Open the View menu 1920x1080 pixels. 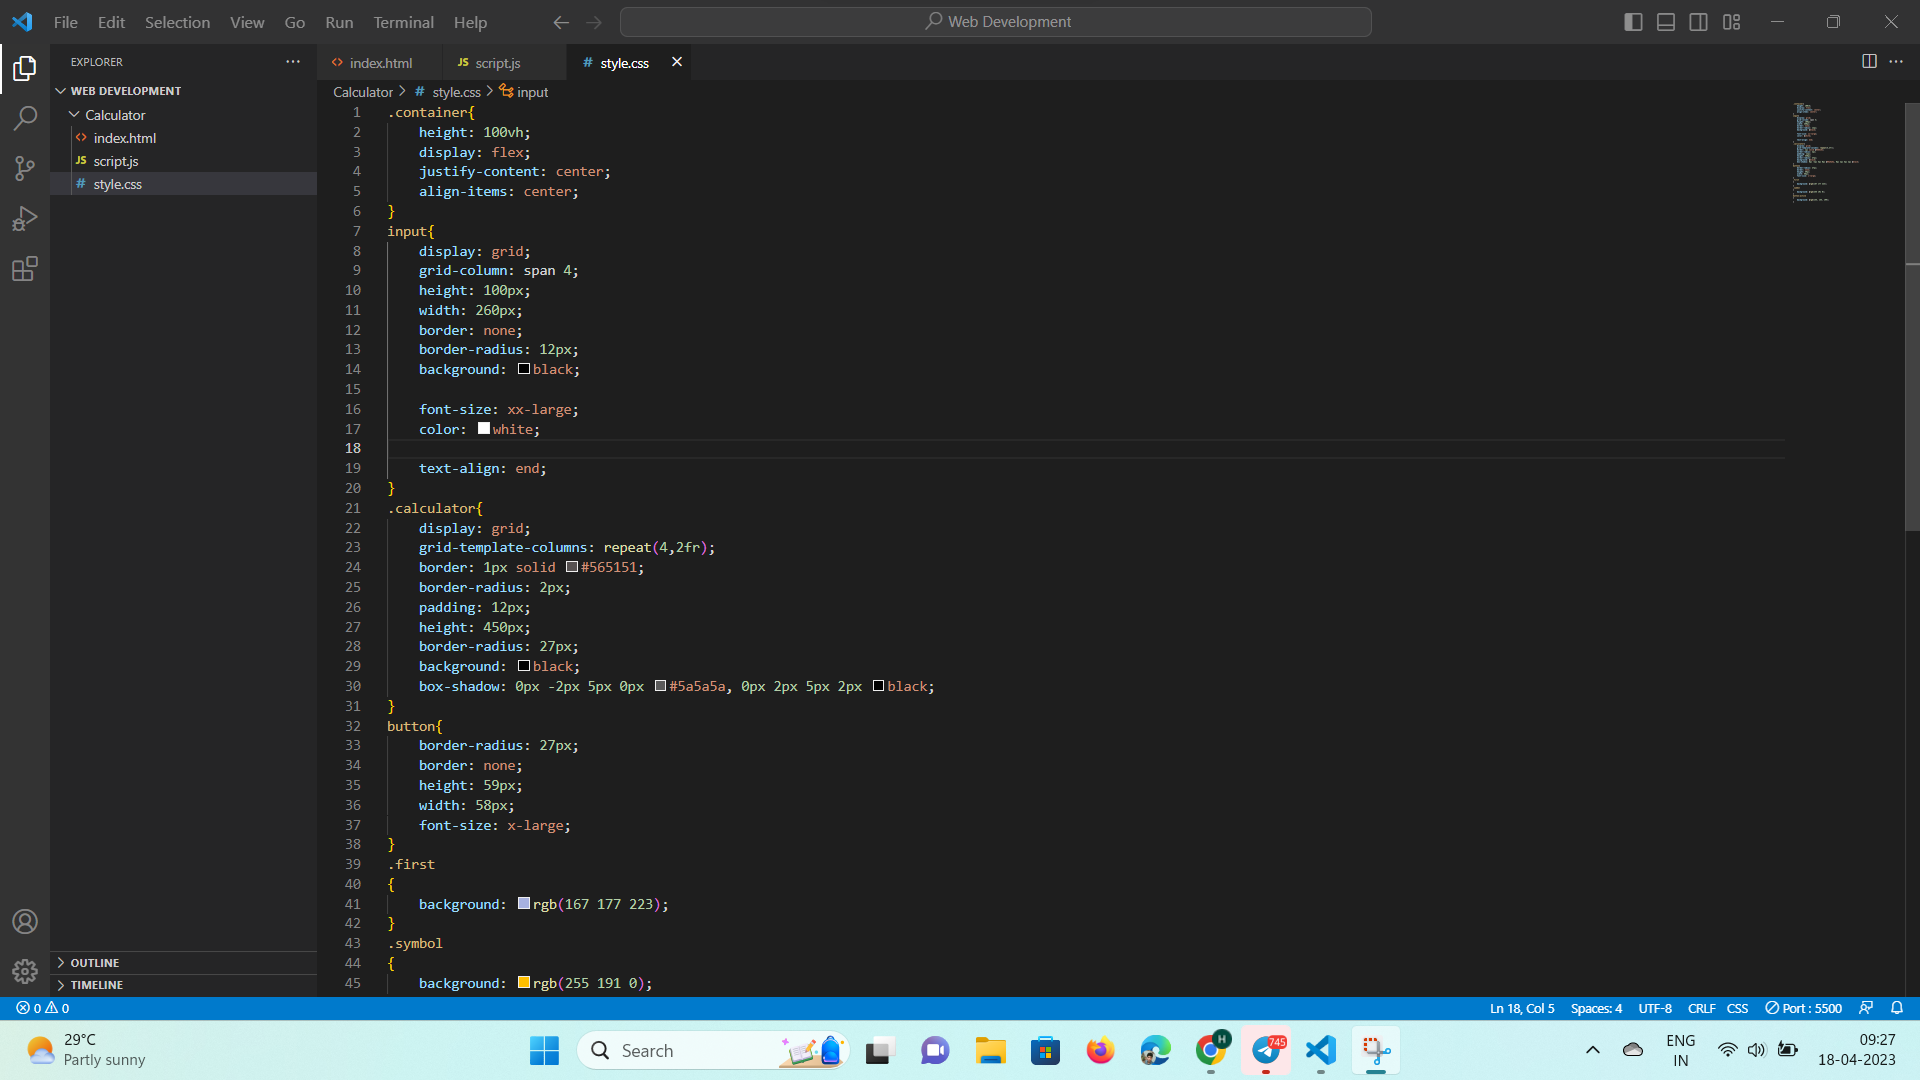[247, 22]
